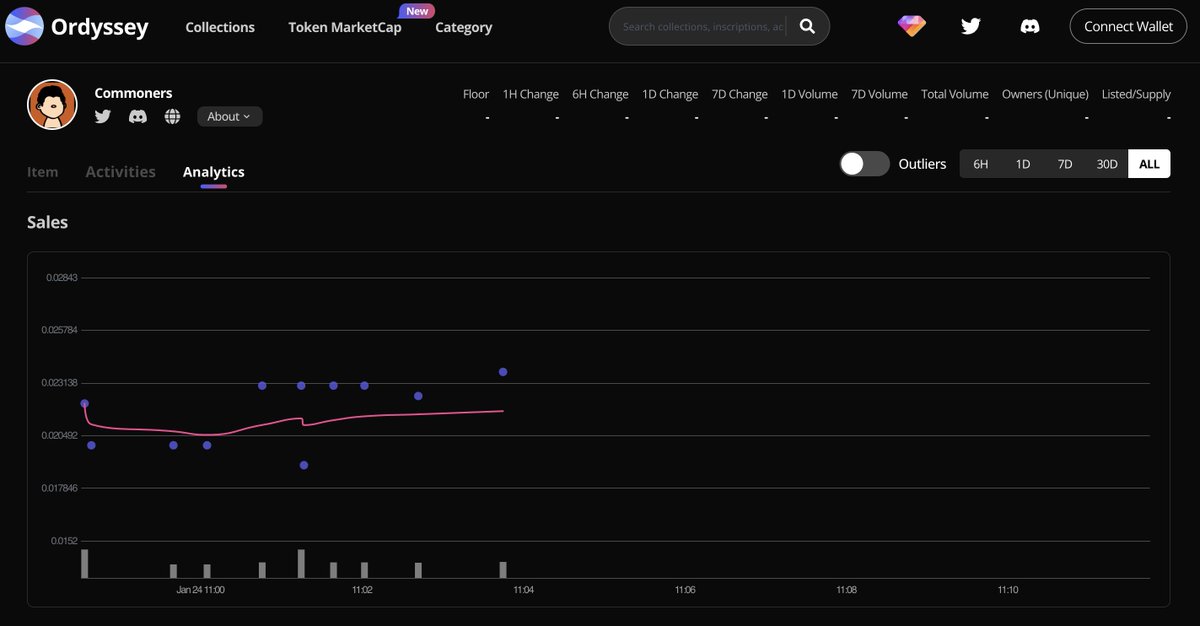Viewport: 1200px width, 626px height.
Task: Click the 0.02843 axis value
Action: (x=62, y=278)
